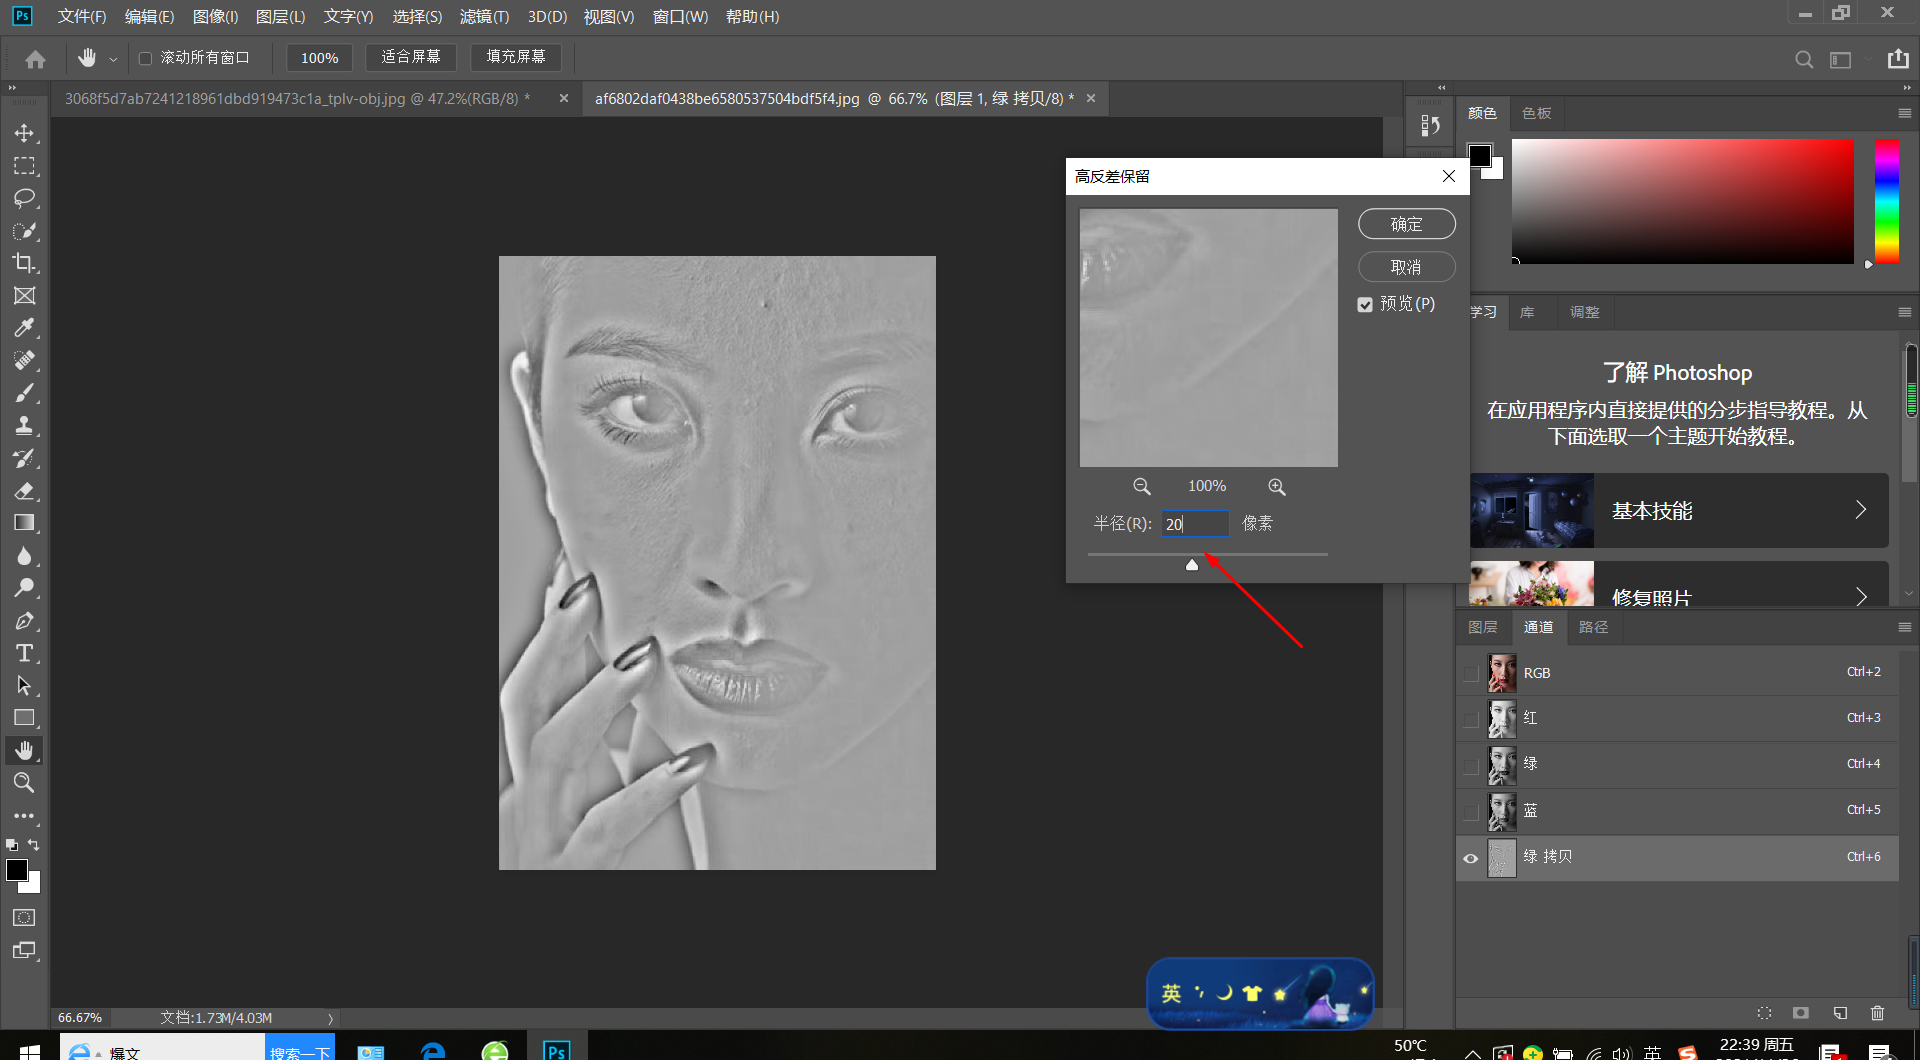This screenshot has width=1920, height=1060.
Task: Open the workspace switcher dropdown
Action: pyautogui.click(x=1845, y=60)
